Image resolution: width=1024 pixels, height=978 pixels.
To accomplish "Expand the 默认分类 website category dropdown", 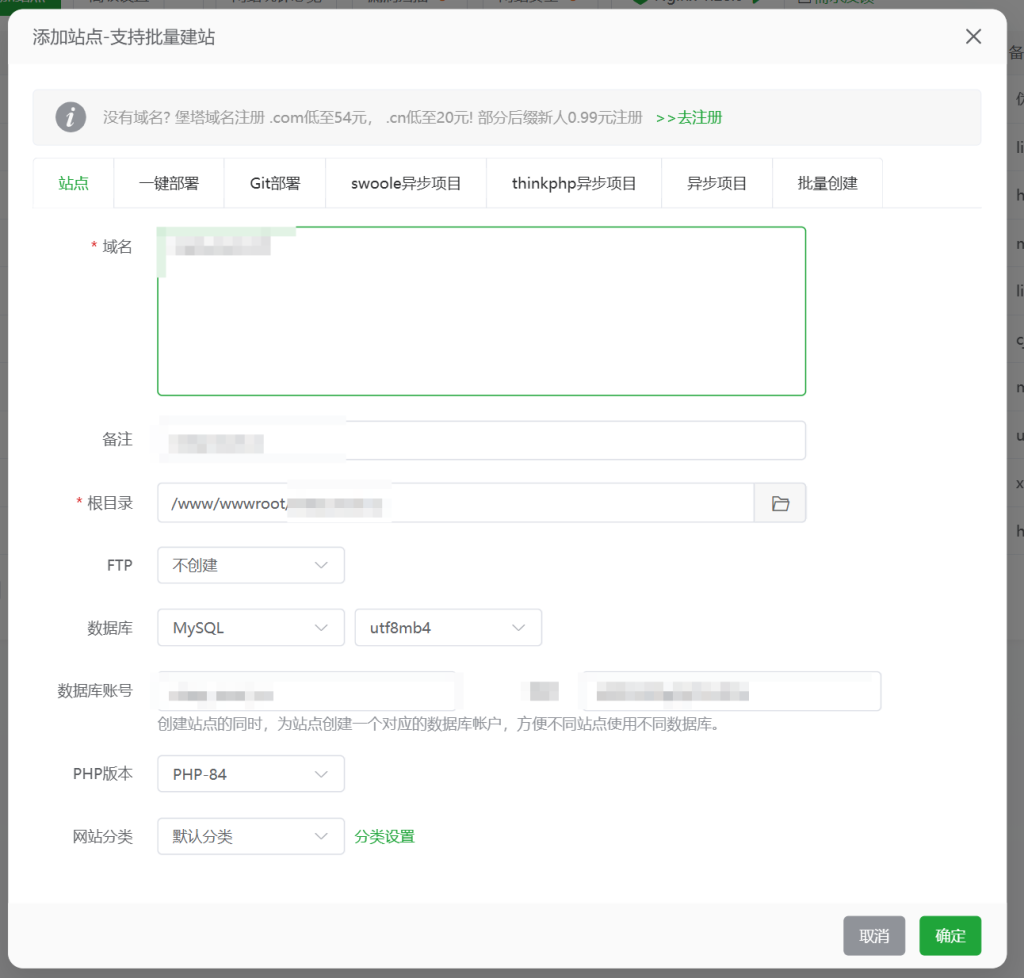I will (250, 836).
